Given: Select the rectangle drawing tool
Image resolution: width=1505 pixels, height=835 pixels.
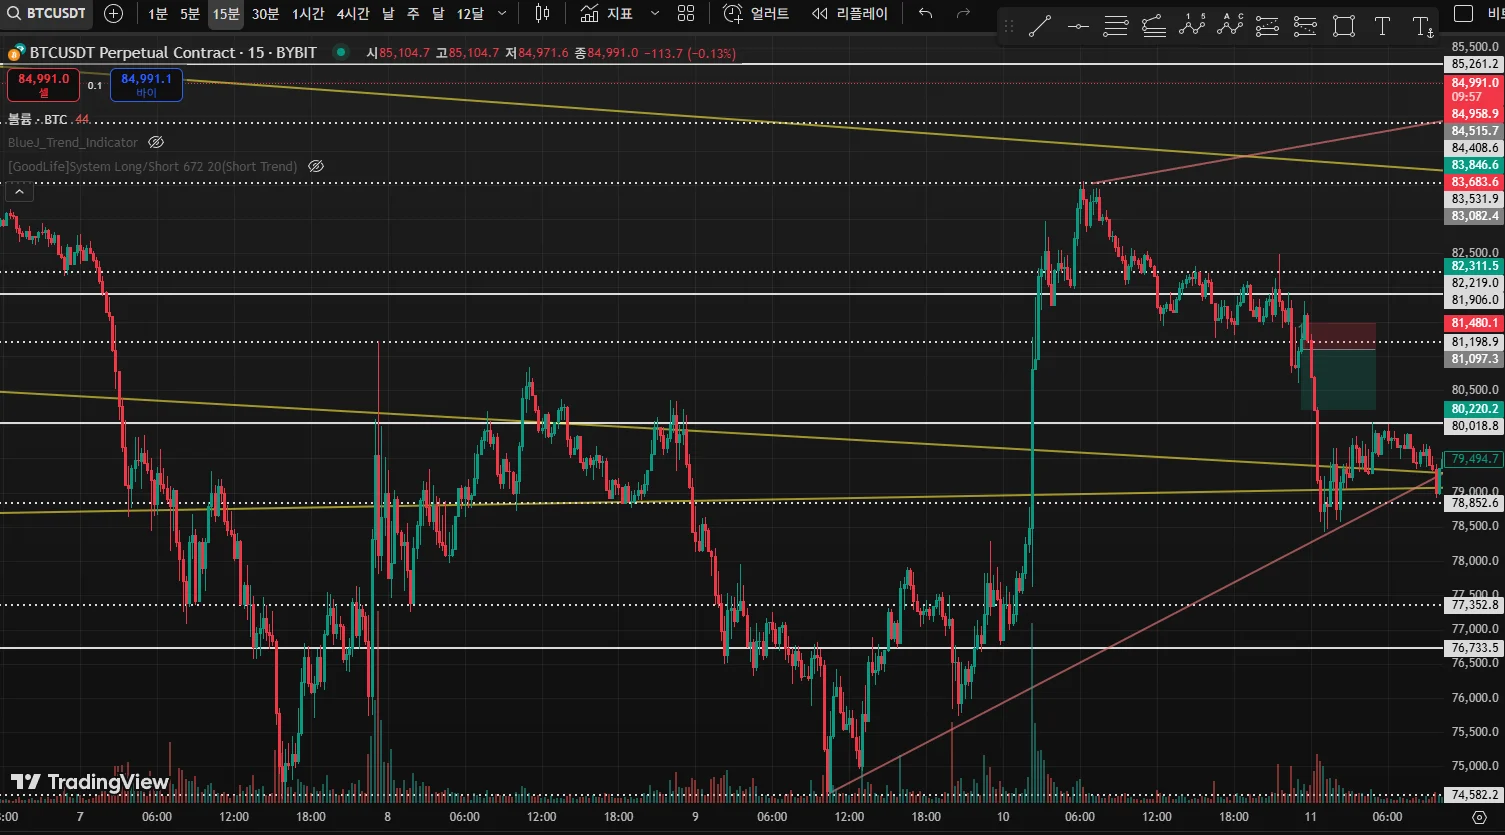Looking at the screenshot, I should click(x=1344, y=27).
